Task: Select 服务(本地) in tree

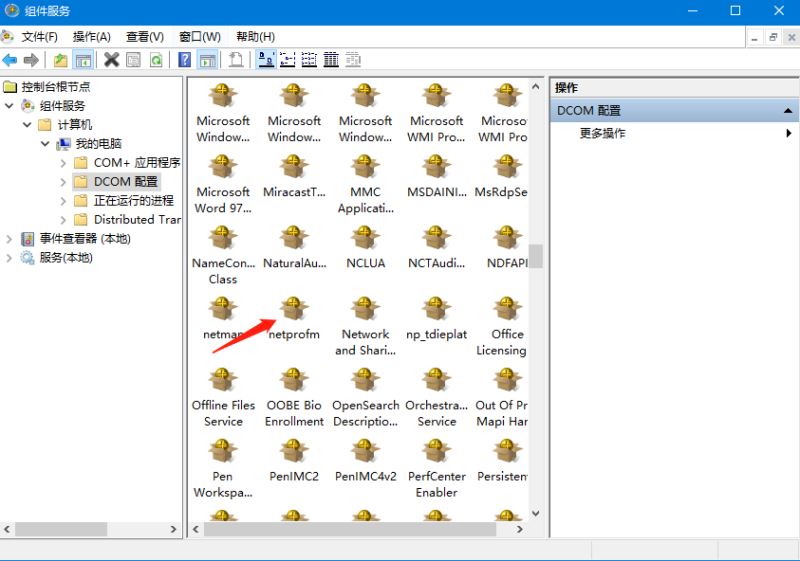Action: [66, 258]
